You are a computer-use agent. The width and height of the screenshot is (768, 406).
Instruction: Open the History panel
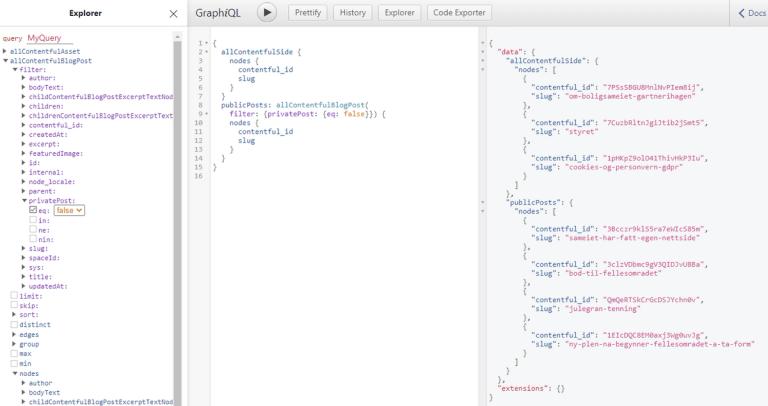[353, 13]
